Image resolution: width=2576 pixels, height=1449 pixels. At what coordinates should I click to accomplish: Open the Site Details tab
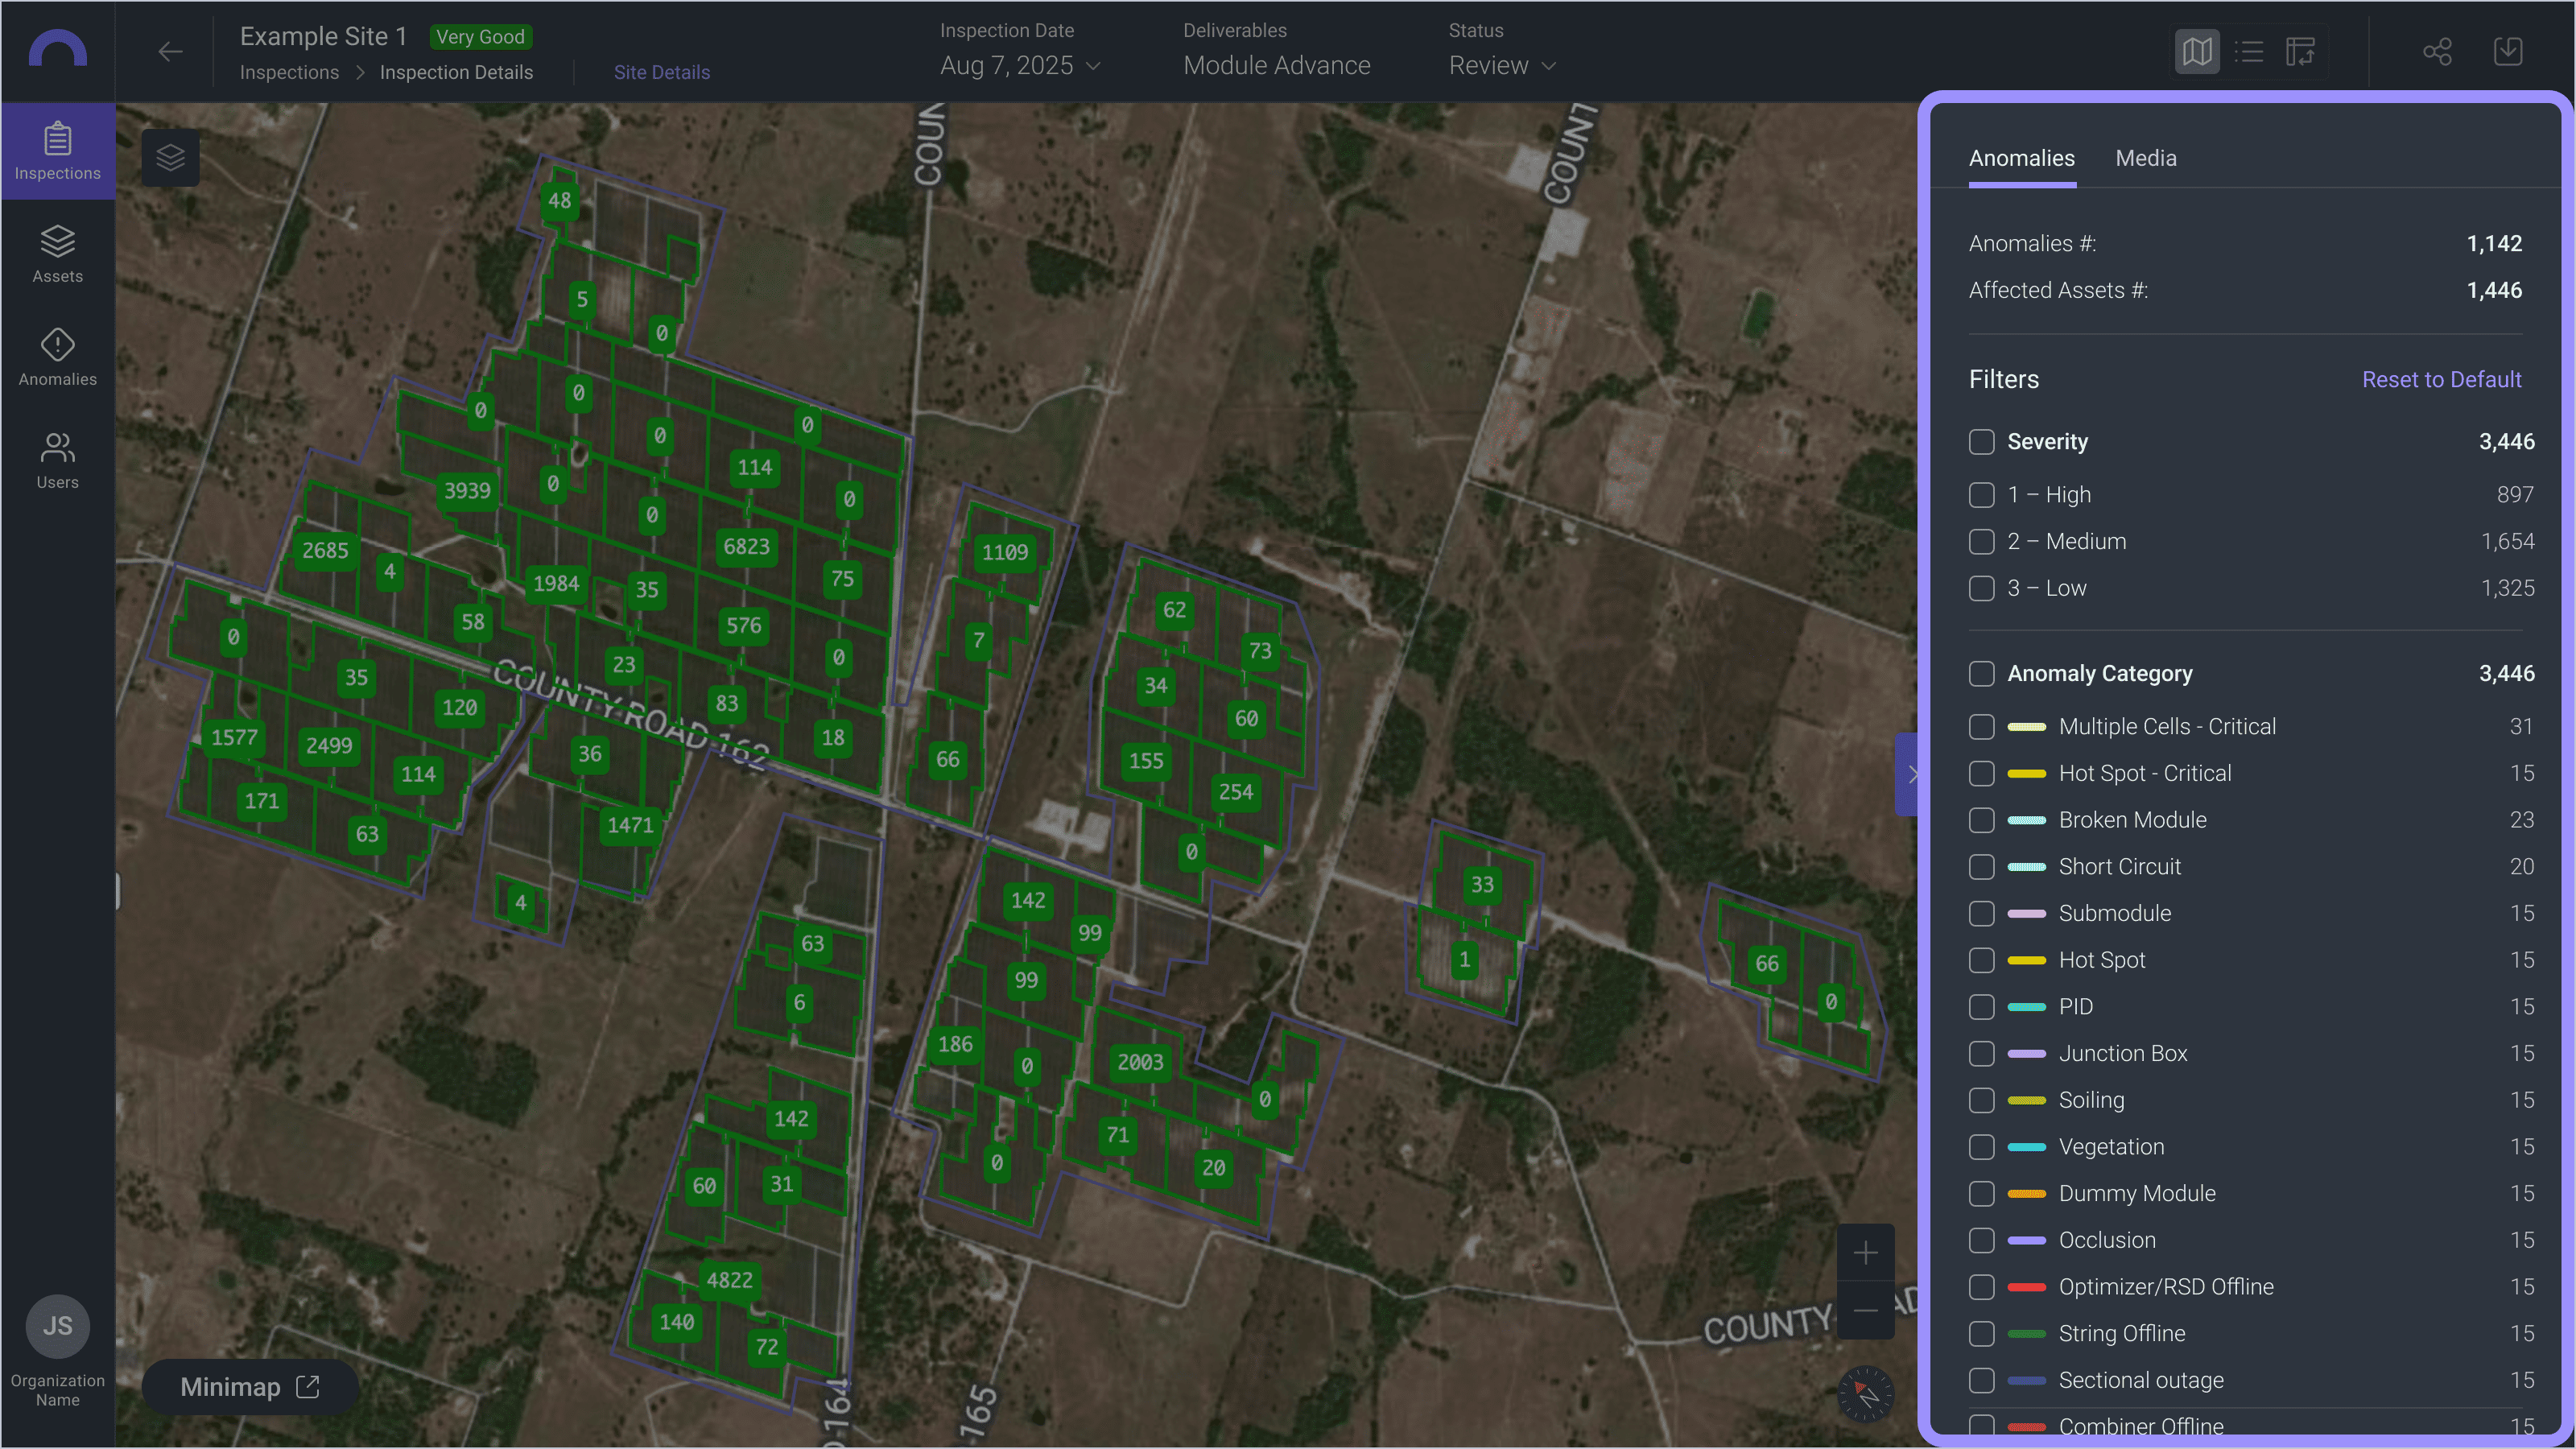[x=661, y=72]
